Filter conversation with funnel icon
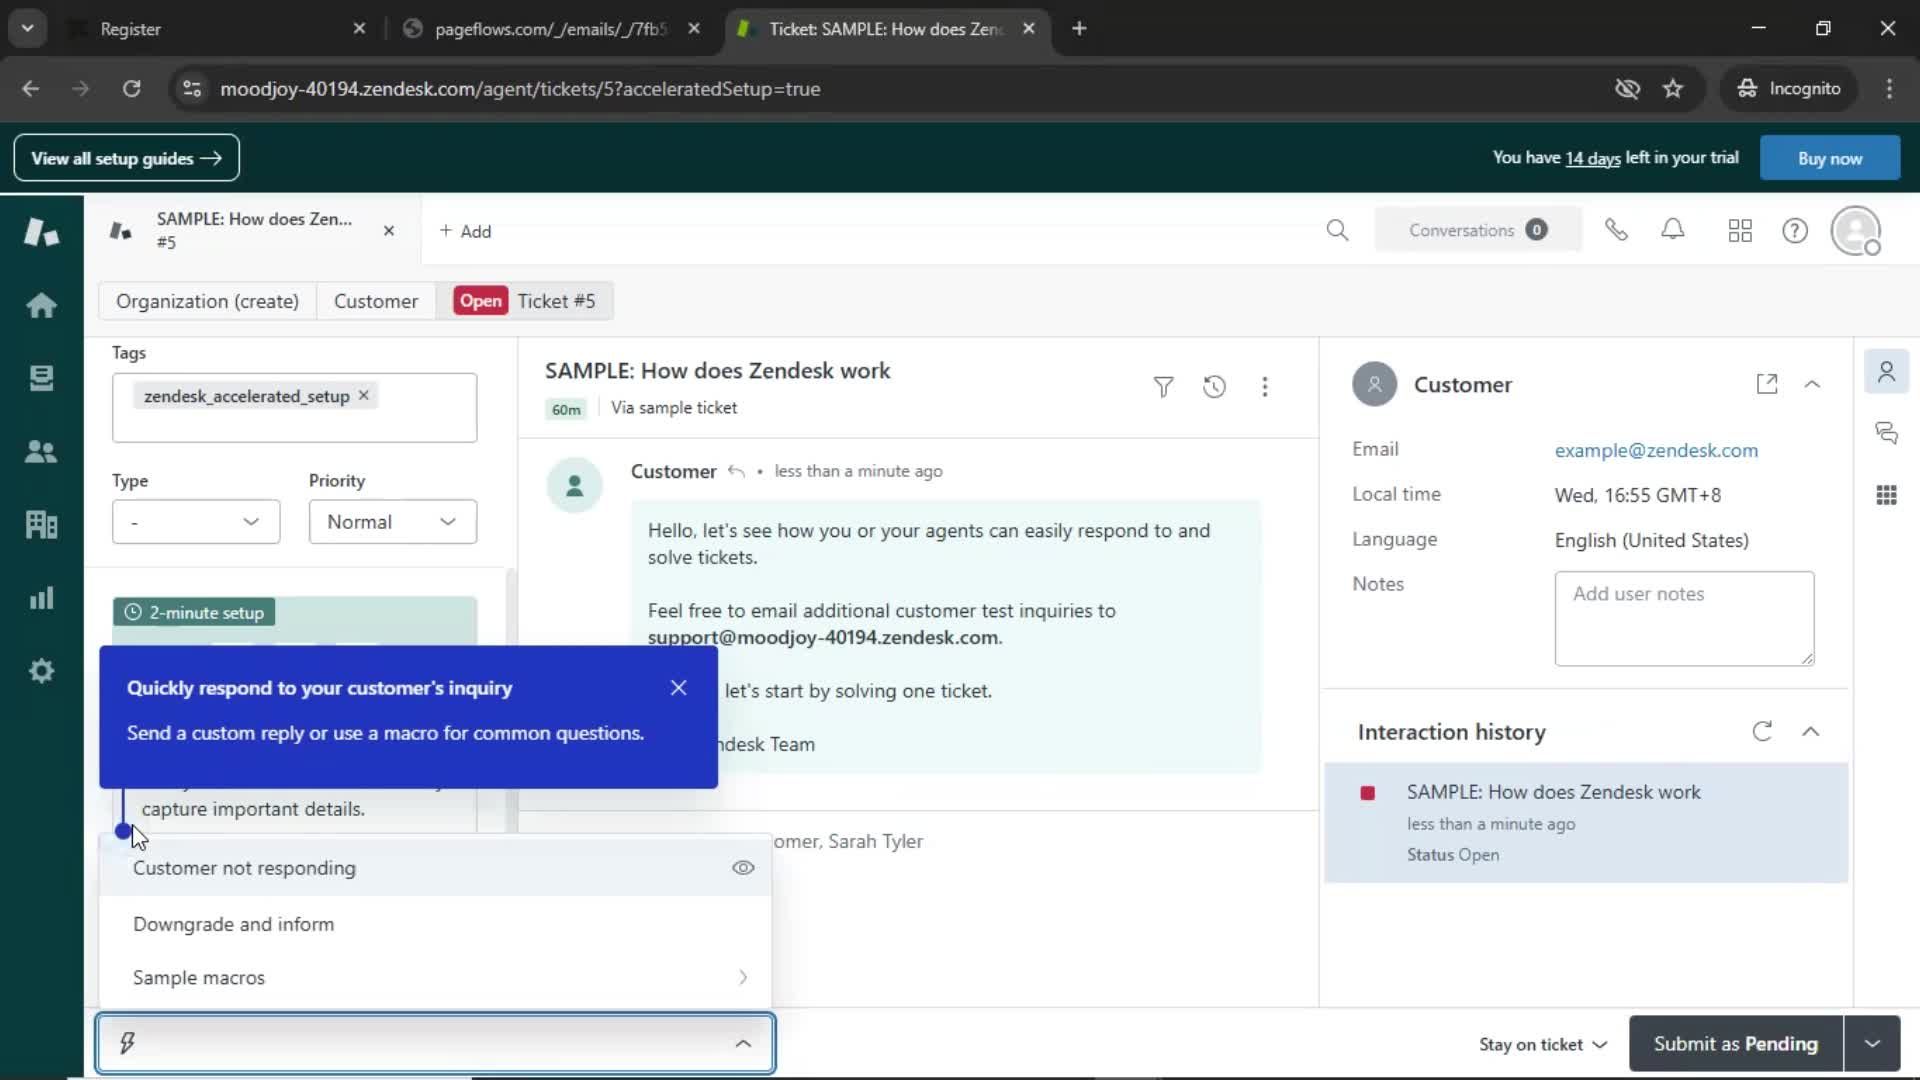1920x1080 pixels. pos(1163,387)
